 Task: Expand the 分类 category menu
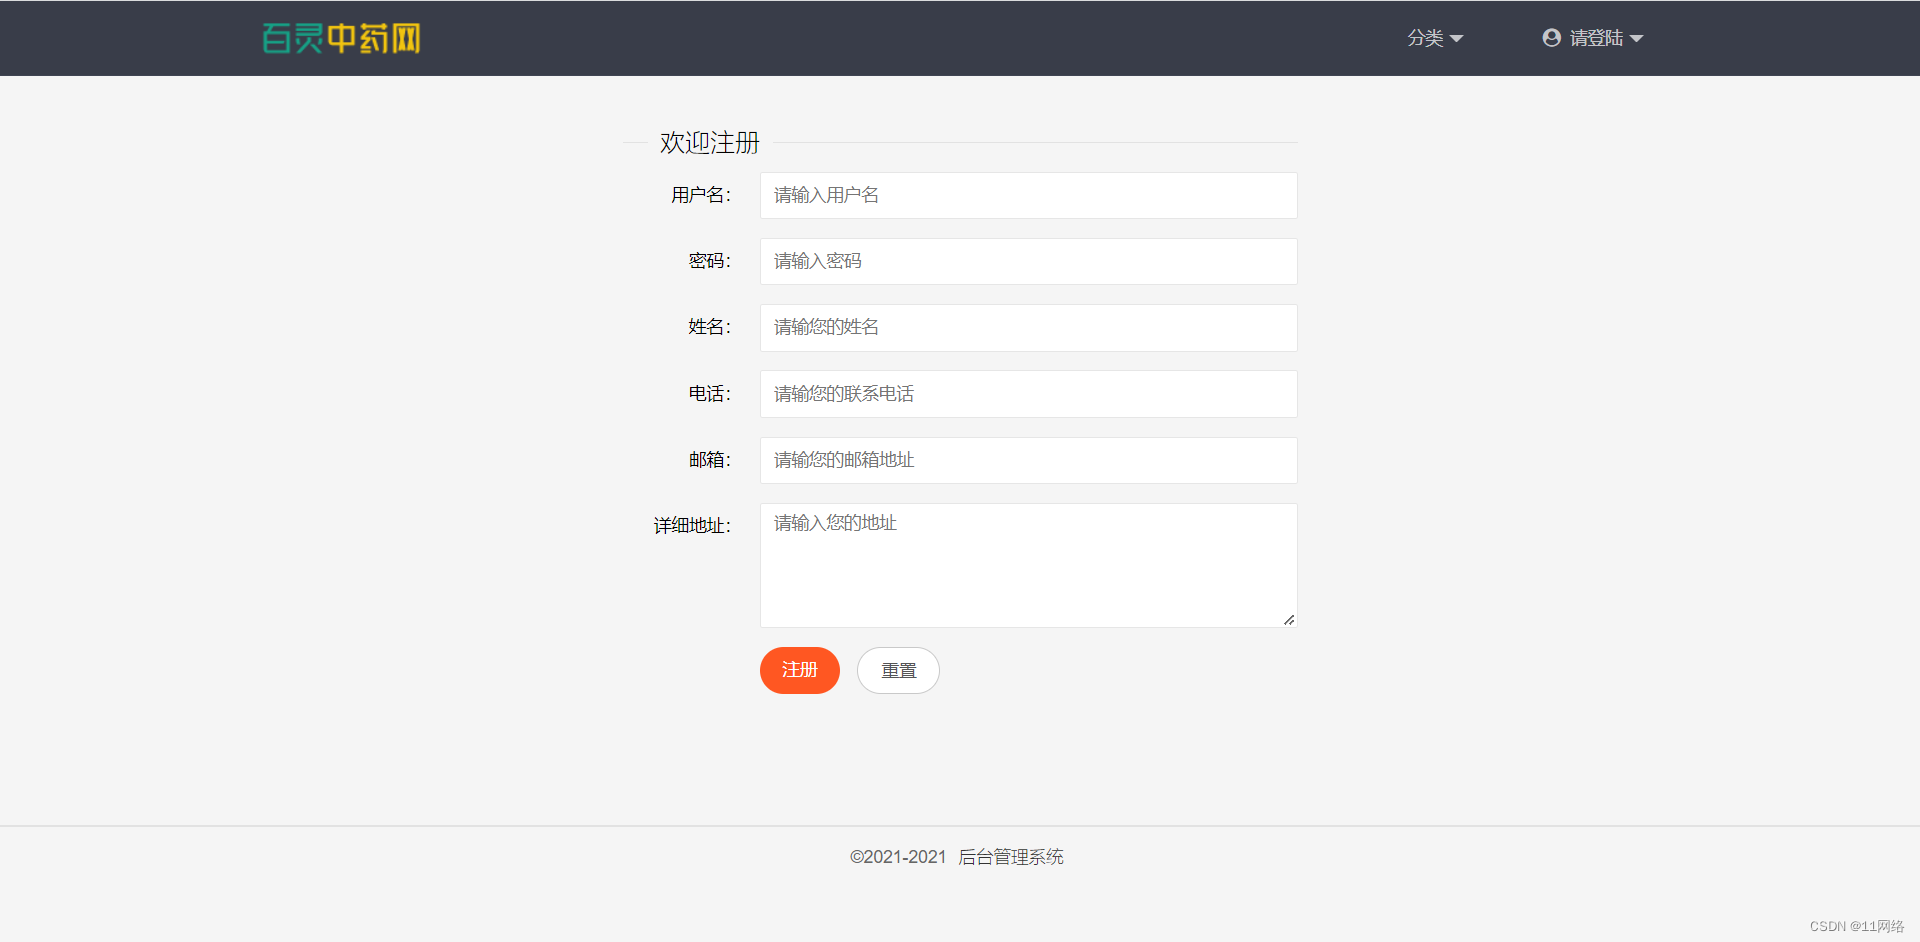1427,38
